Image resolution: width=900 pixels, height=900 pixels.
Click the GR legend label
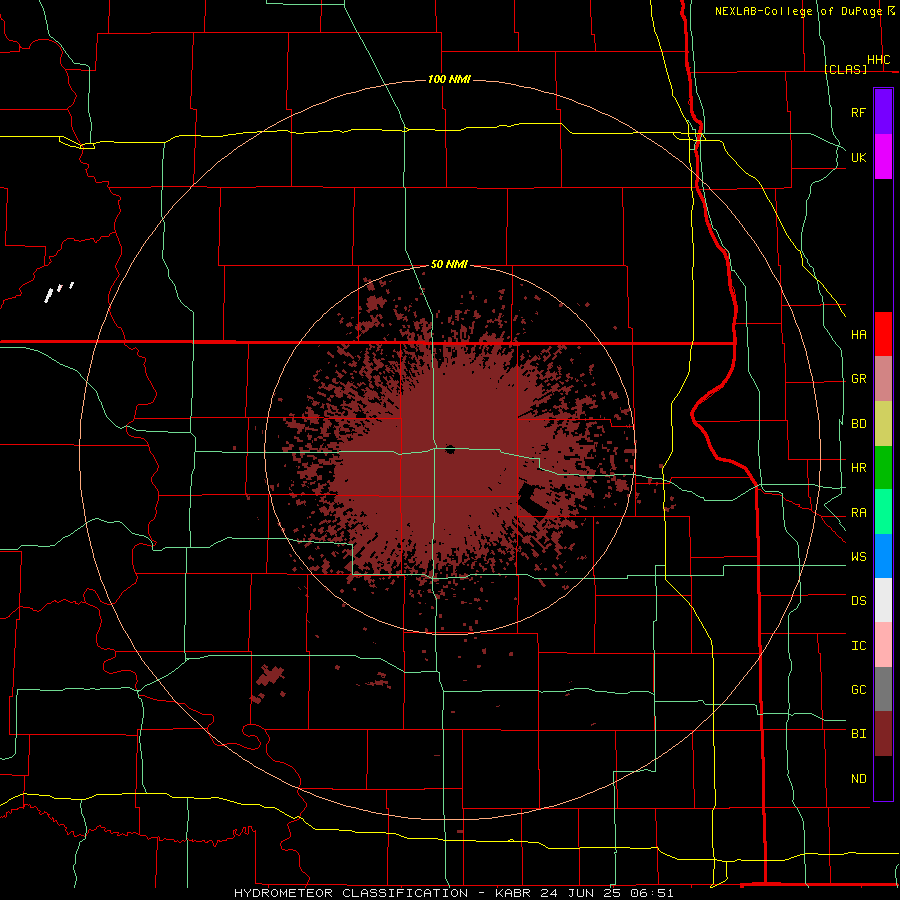(x=858, y=379)
